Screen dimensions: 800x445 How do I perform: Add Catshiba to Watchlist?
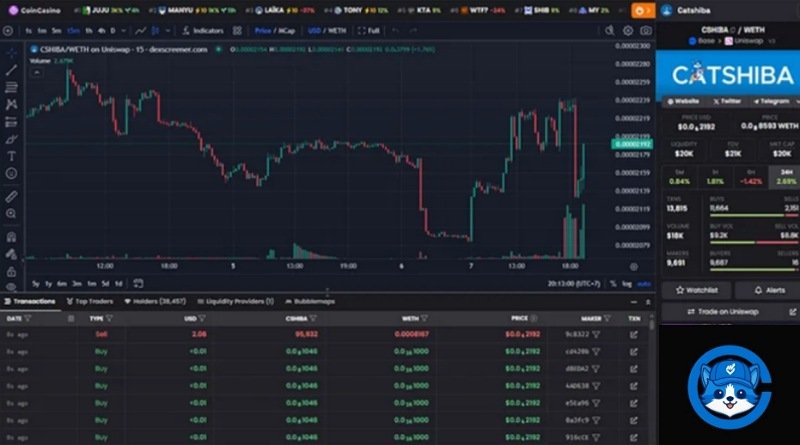coord(696,290)
